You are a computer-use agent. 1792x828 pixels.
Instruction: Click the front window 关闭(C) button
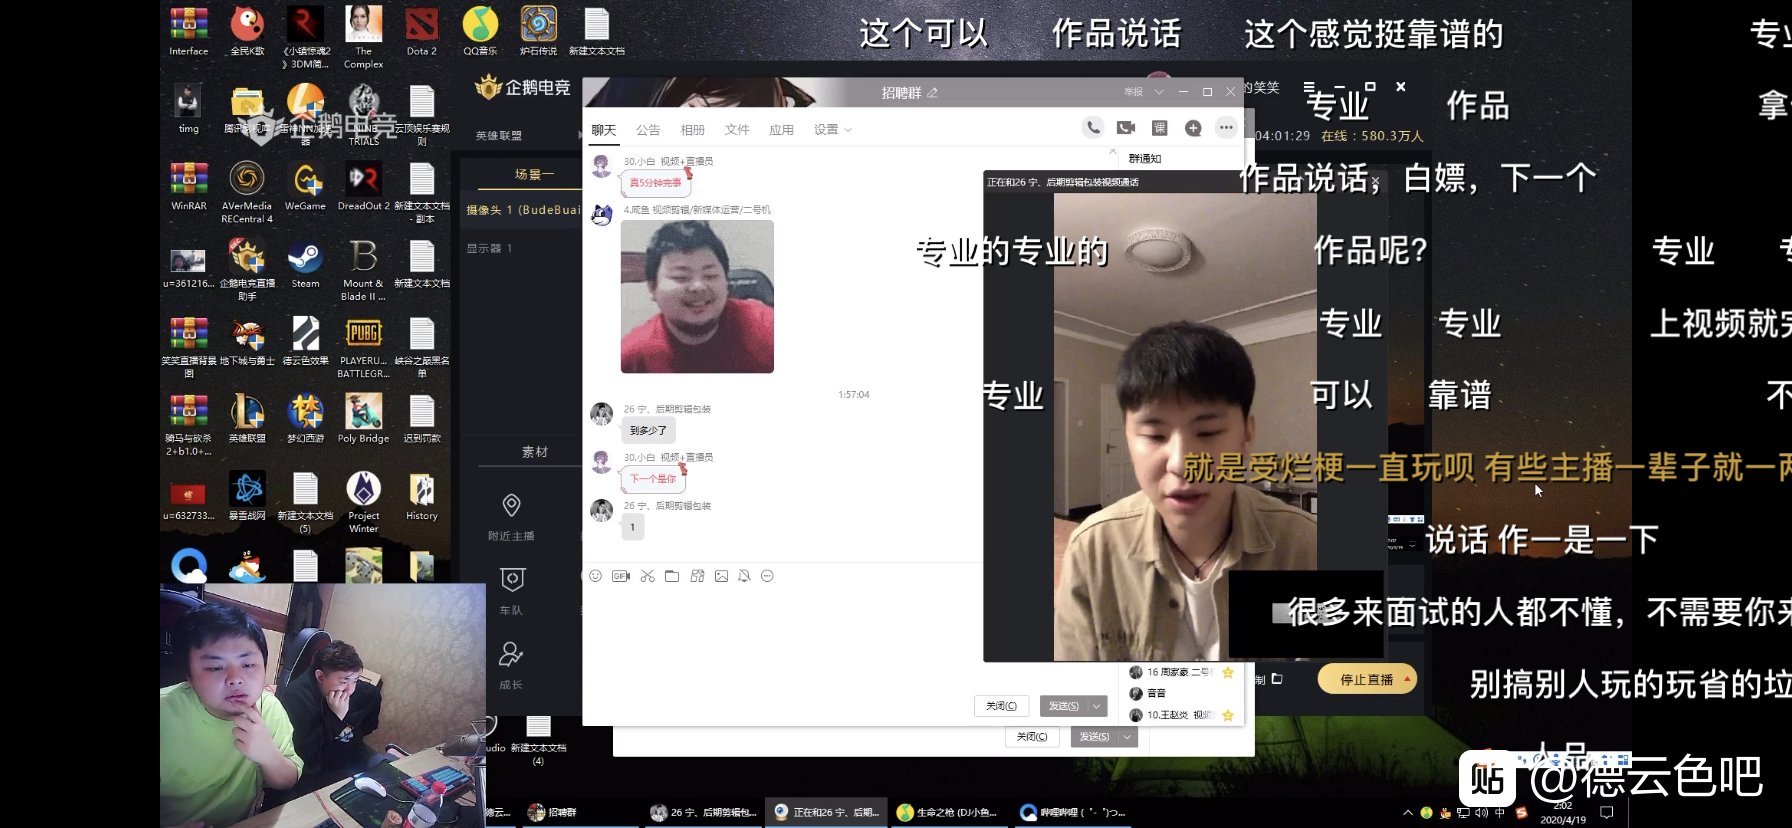pyautogui.click(x=1001, y=706)
